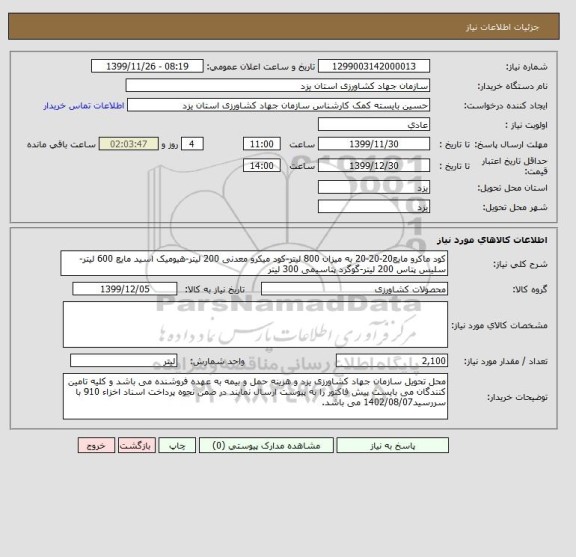The width and height of the screenshot is (576, 557).
Task: Click the خروج exit button
Action: coord(96,445)
